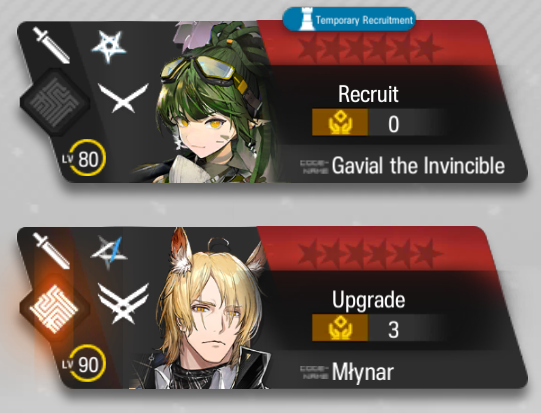Click the Upgrade label on Młynar's card
Image resolution: width=541 pixels, height=413 pixels.
368,299
